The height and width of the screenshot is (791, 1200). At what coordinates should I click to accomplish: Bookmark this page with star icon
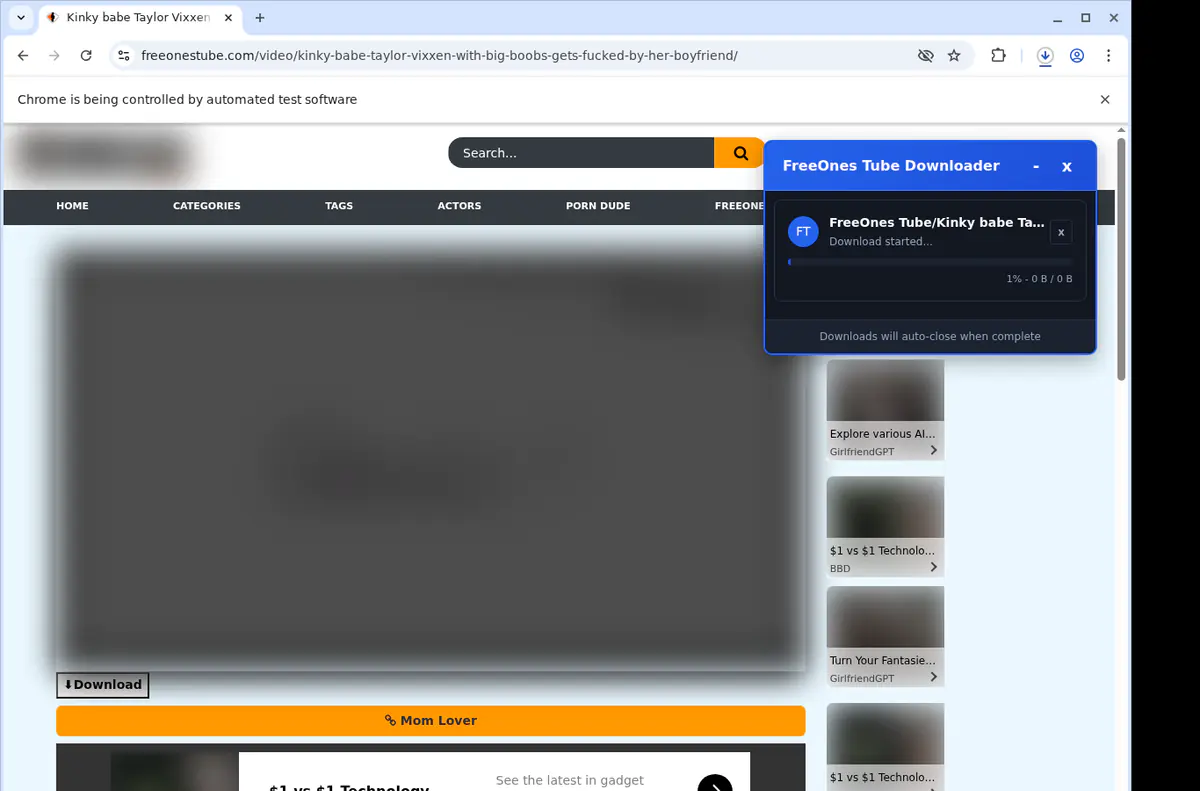click(x=954, y=56)
